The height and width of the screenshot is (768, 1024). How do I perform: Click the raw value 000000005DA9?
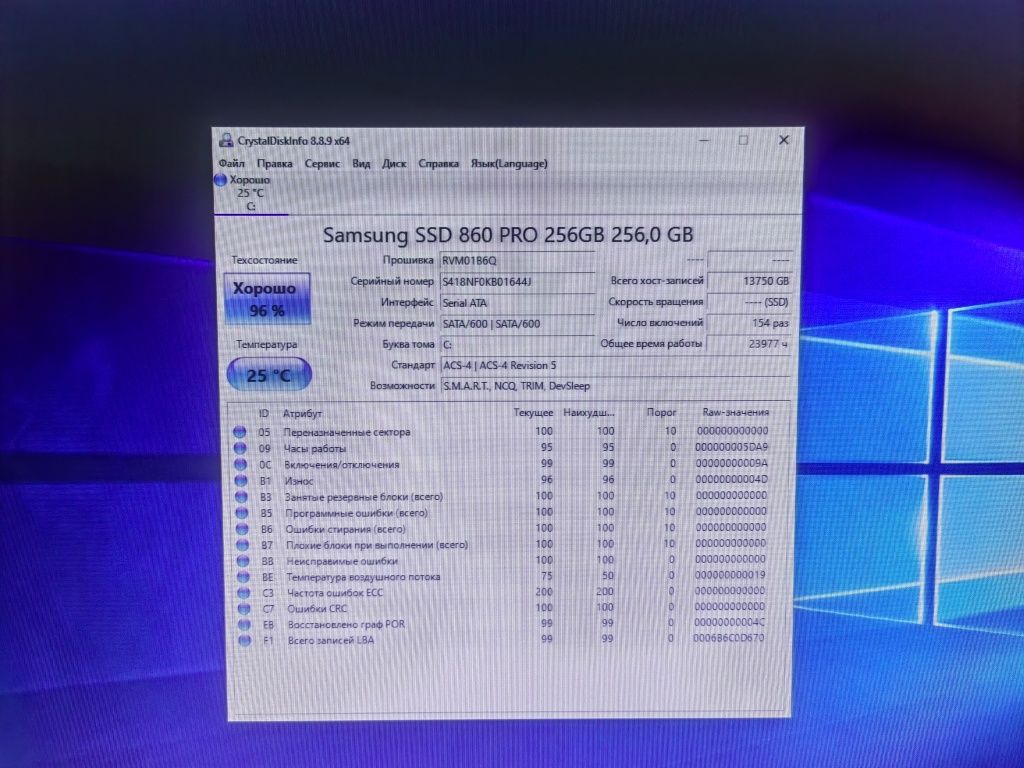731,447
